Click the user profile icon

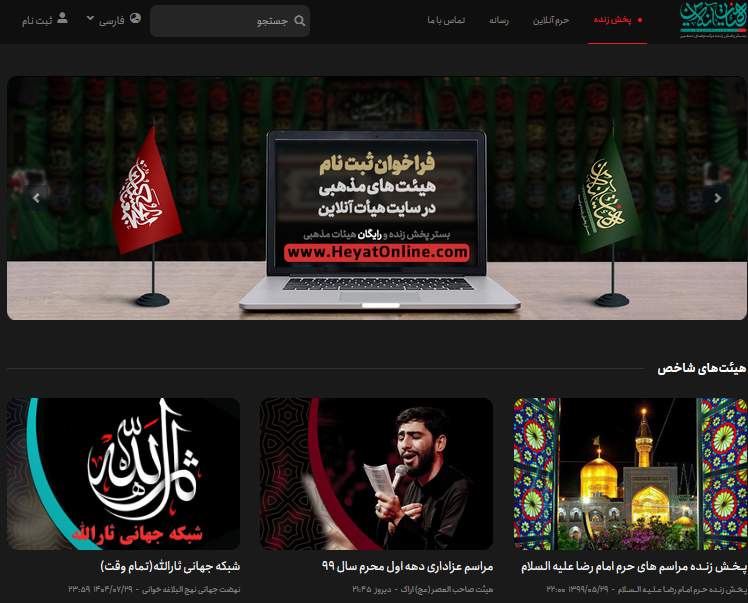point(62,18)
